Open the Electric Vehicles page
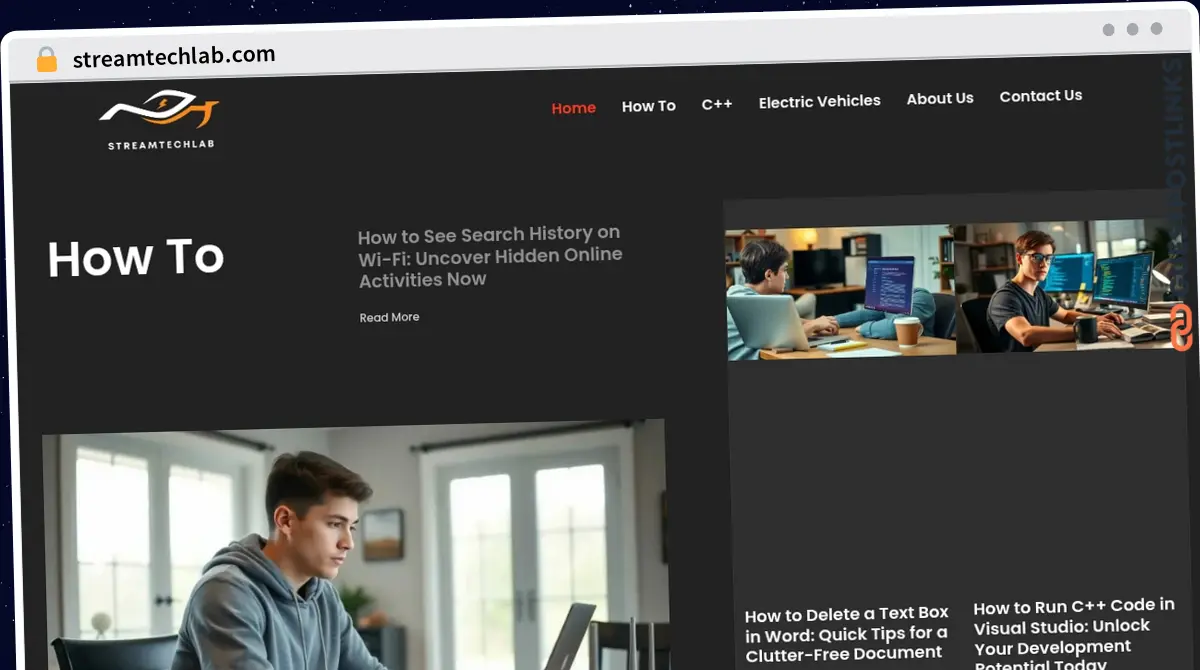This screenshot has height=670, width=1200. (820, 100)
